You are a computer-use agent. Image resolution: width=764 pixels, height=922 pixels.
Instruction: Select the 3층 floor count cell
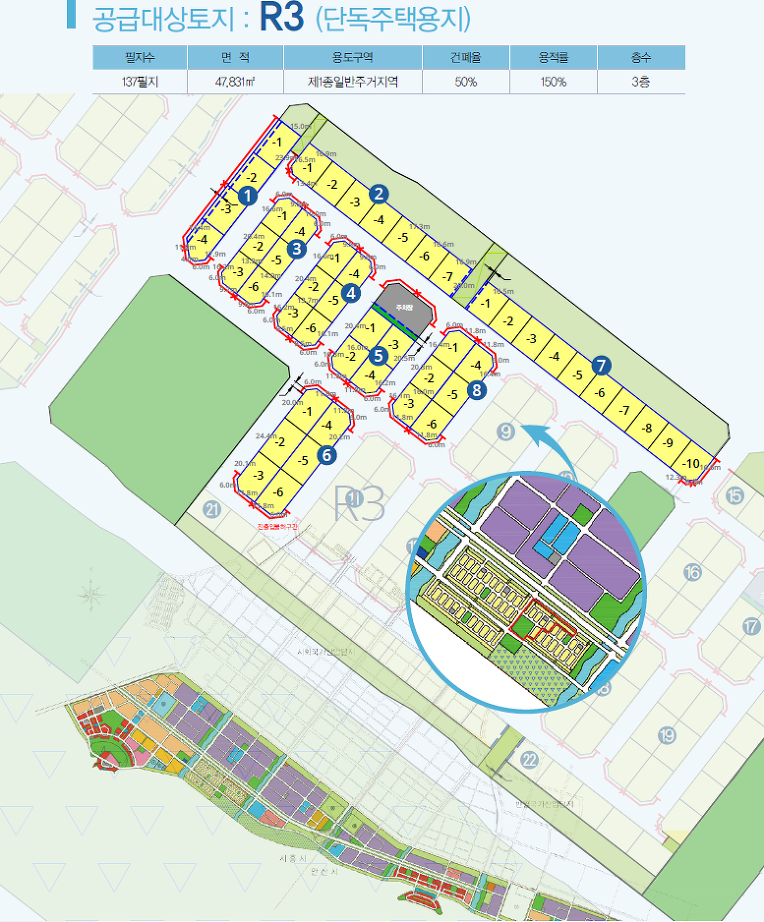641,82
